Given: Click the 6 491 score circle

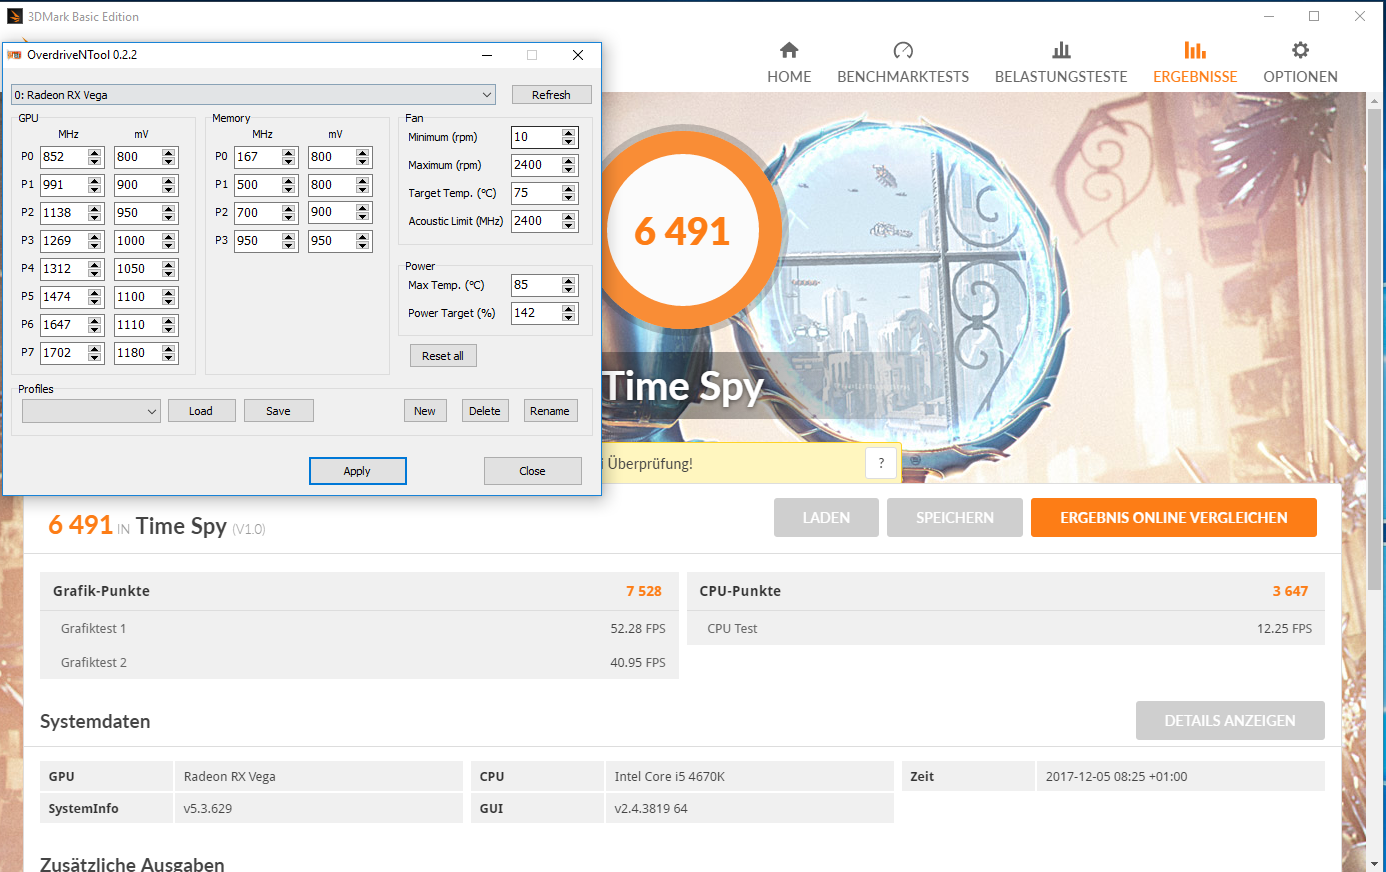Looking at the screenshot, I should tap(682, 231).
